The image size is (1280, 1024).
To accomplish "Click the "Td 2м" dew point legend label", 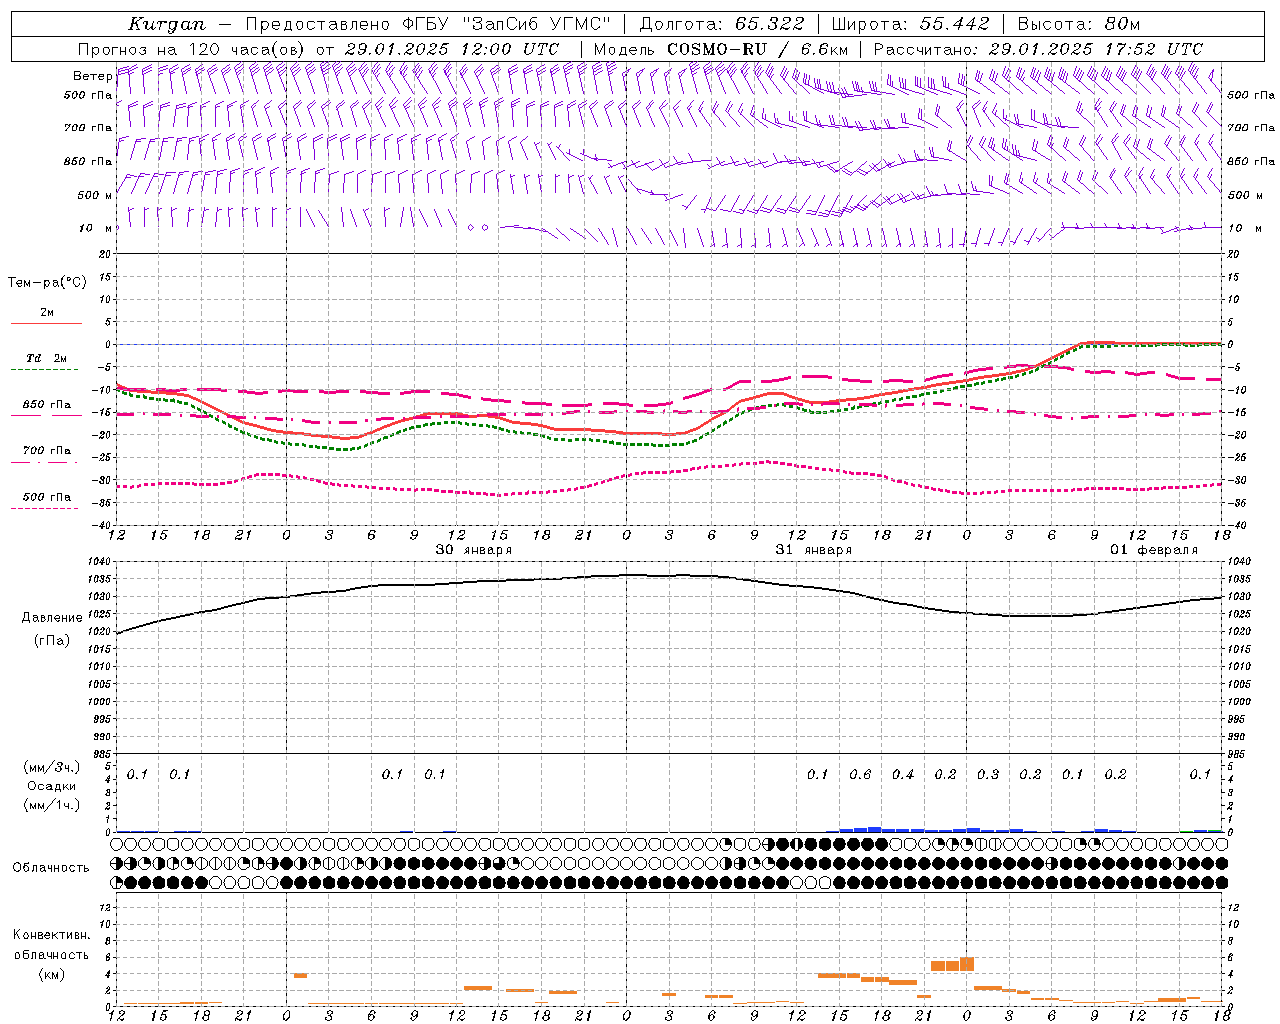I will pyautogui.click(x=47, y=358).
